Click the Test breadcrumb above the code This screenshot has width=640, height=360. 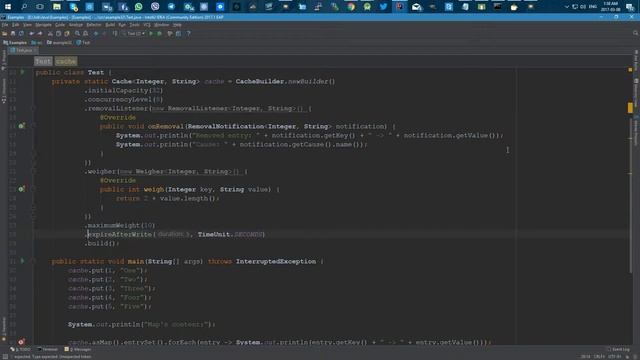[x=43, y=61]
